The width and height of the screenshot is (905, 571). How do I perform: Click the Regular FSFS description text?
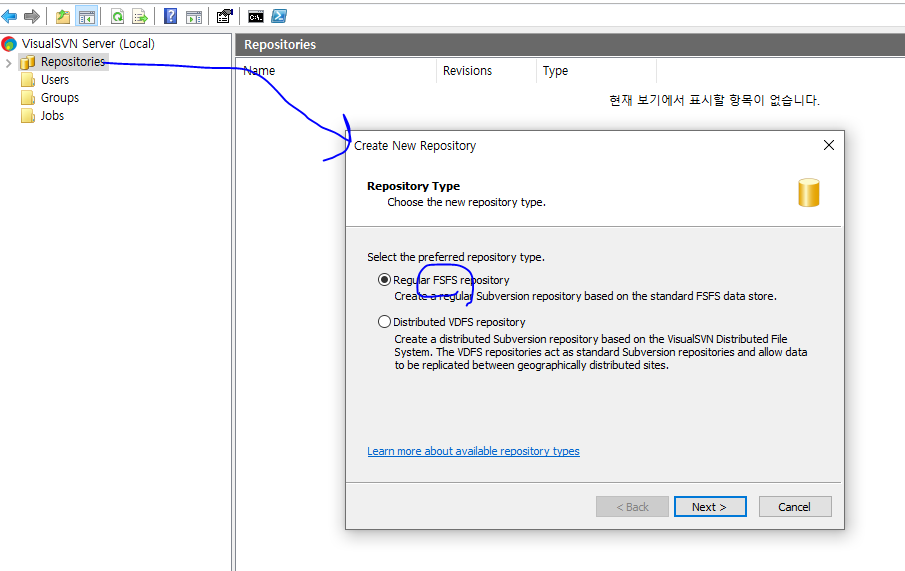click(x=585, y=296)
